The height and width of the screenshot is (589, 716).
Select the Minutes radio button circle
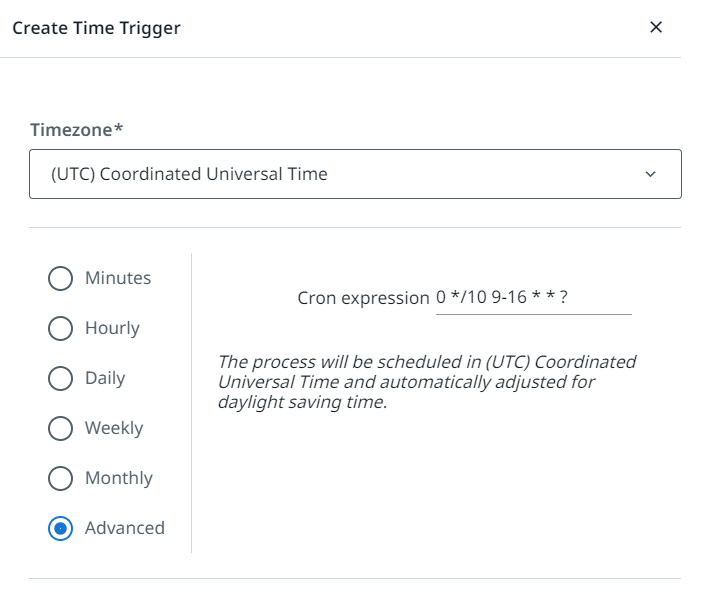(x=60, y=278)
